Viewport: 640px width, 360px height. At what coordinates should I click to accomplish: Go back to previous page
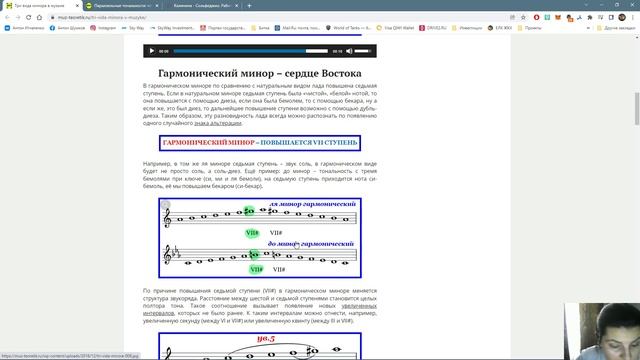[x=7, y=18]
